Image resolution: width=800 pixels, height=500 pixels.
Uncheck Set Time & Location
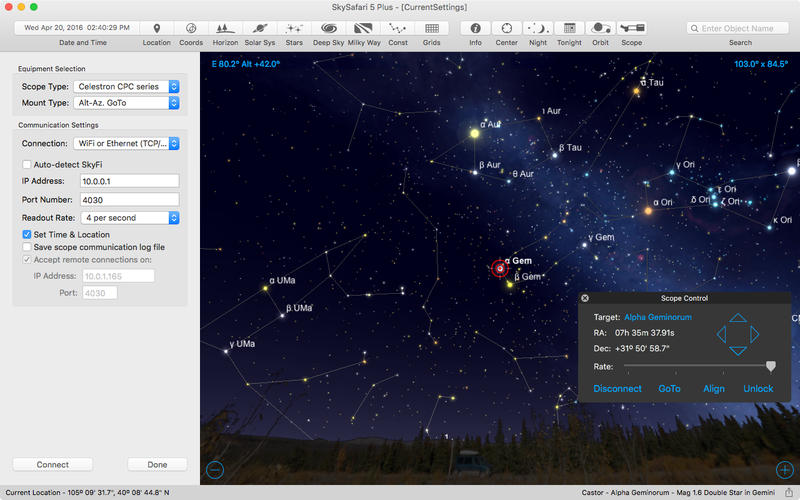tap(27, 234)
